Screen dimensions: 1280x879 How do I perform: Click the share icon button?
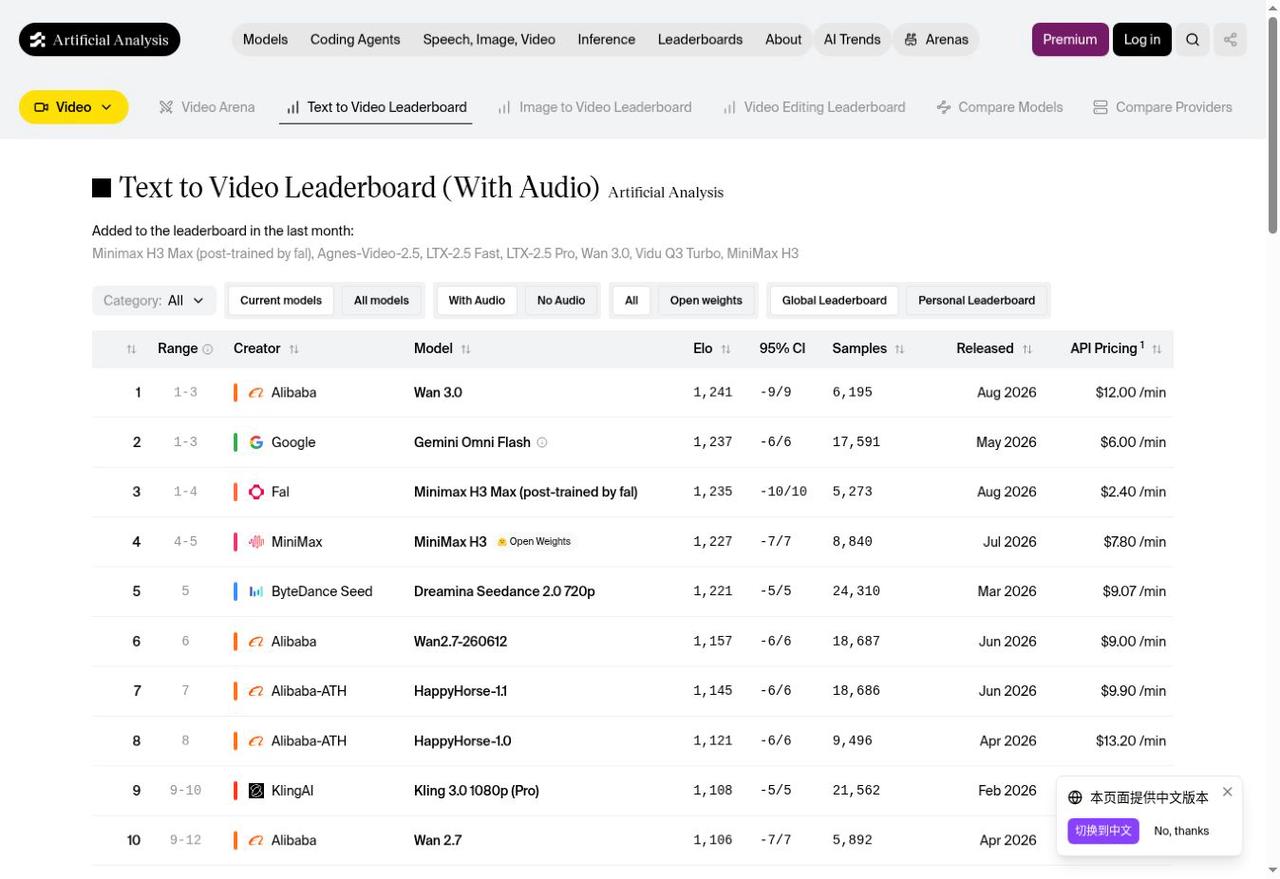coord(1230,40)
